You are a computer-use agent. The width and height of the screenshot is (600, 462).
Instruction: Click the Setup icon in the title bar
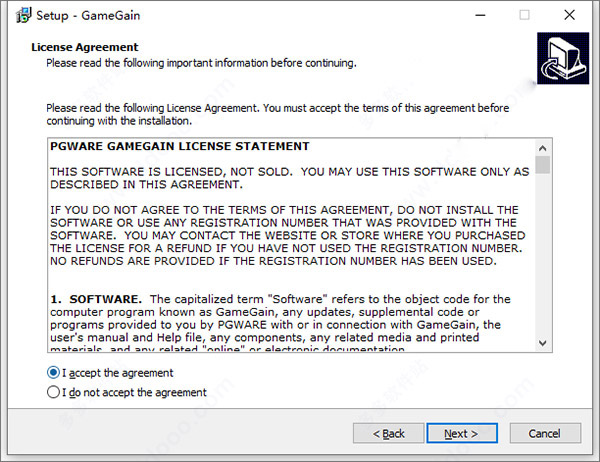point(20,16)
